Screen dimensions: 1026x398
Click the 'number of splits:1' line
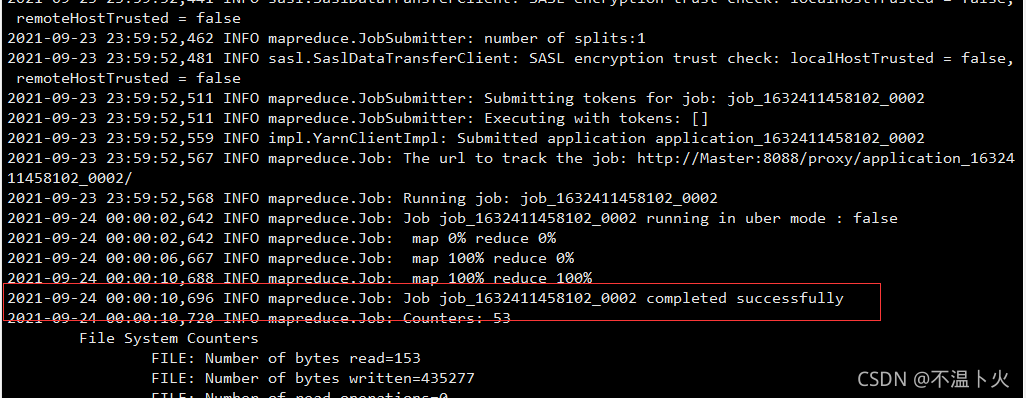[327, 39]
